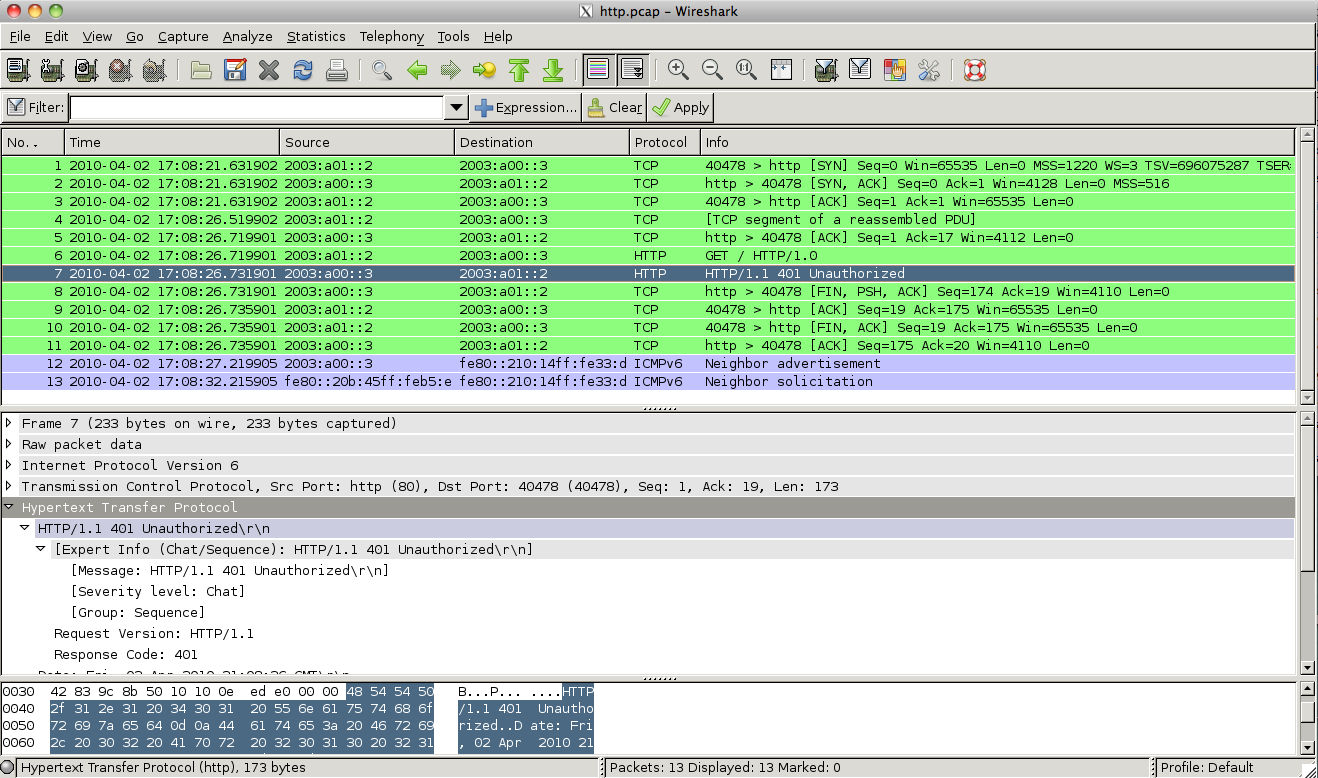Open Help via lifebuoy icon
The height and width of the screenshot is (778, 1318).
pos(974,70)
